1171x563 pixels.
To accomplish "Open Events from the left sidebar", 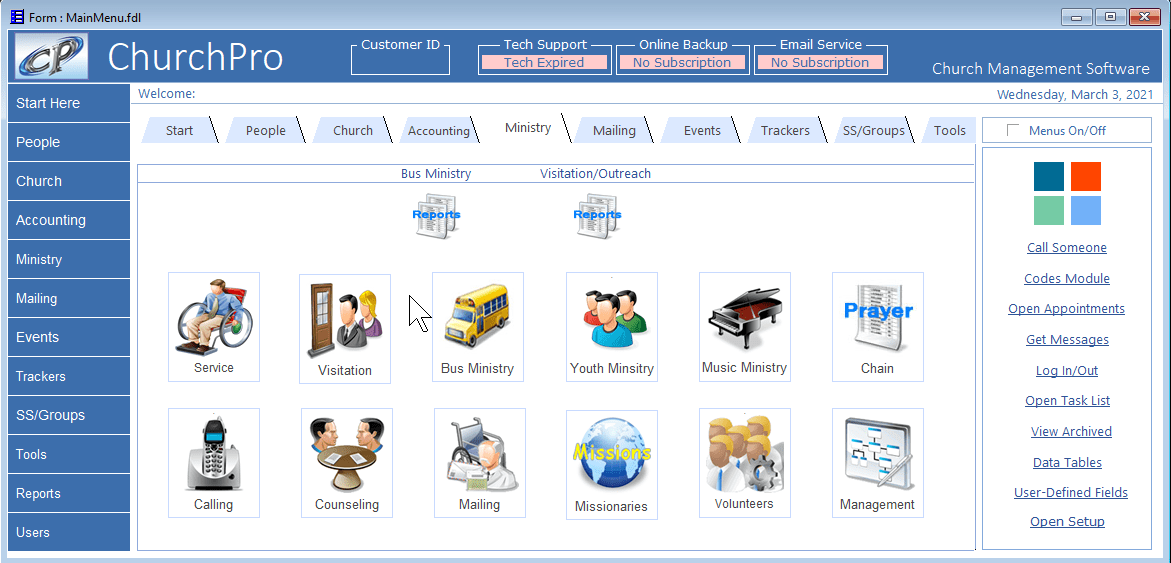I will (x=69, y=338).
